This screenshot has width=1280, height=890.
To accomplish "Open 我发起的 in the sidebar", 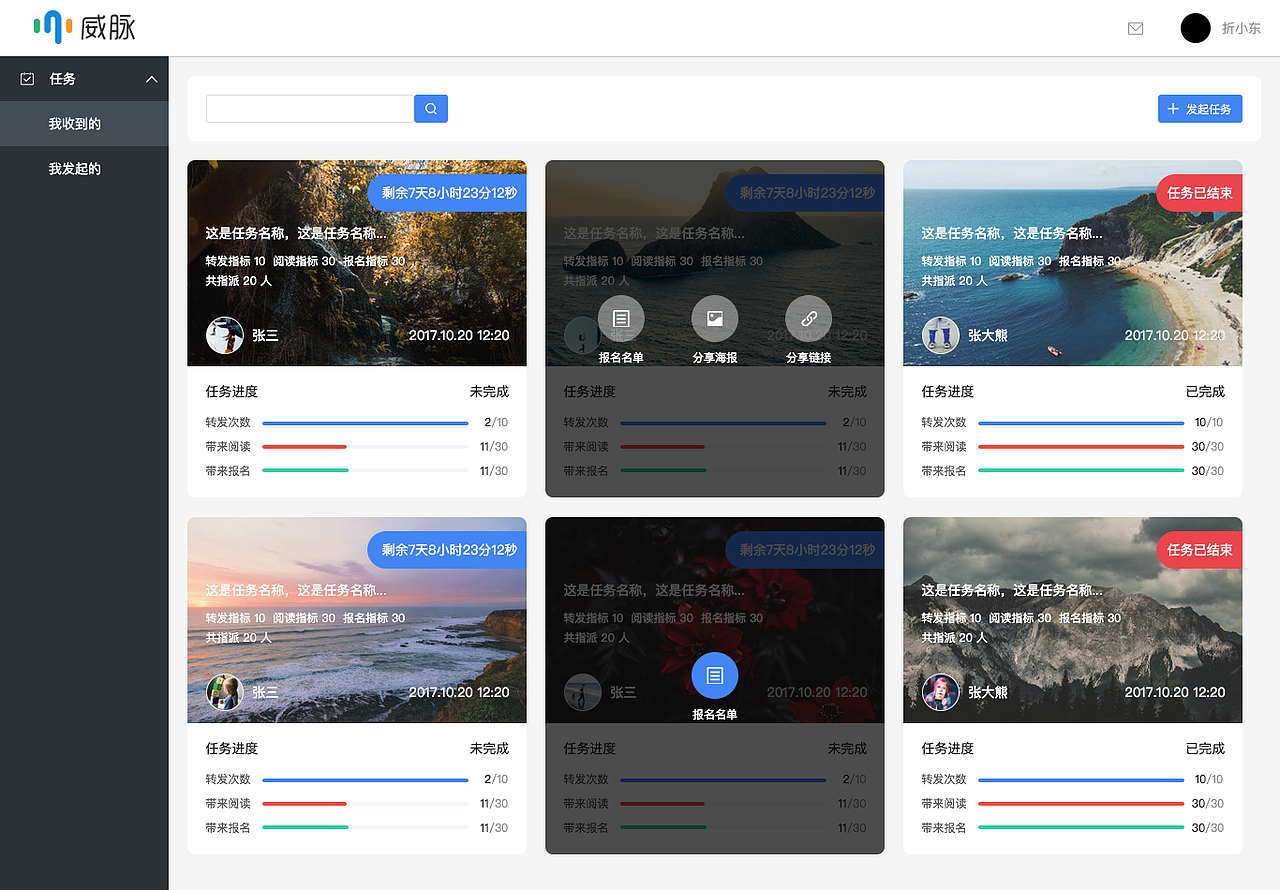I will pyautogui.click(x=84, y=169).
